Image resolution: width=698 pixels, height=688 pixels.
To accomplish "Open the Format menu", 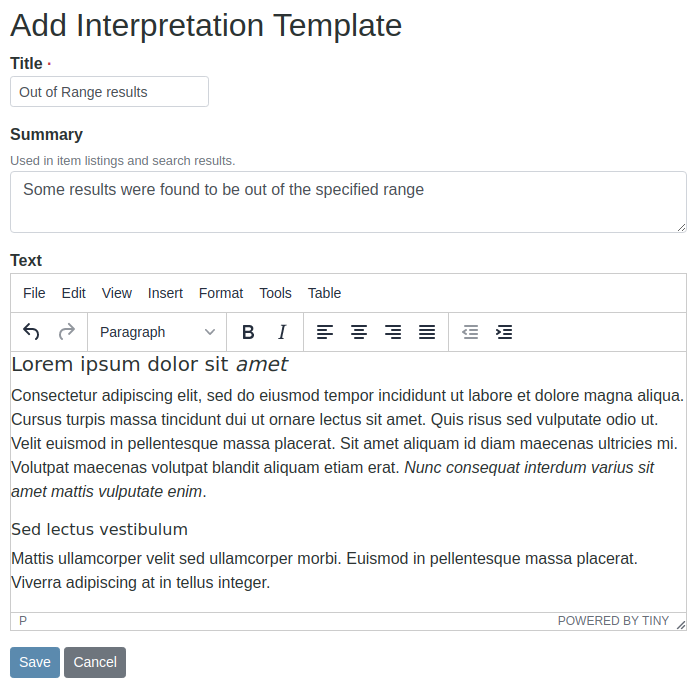I will click(221, 293).
